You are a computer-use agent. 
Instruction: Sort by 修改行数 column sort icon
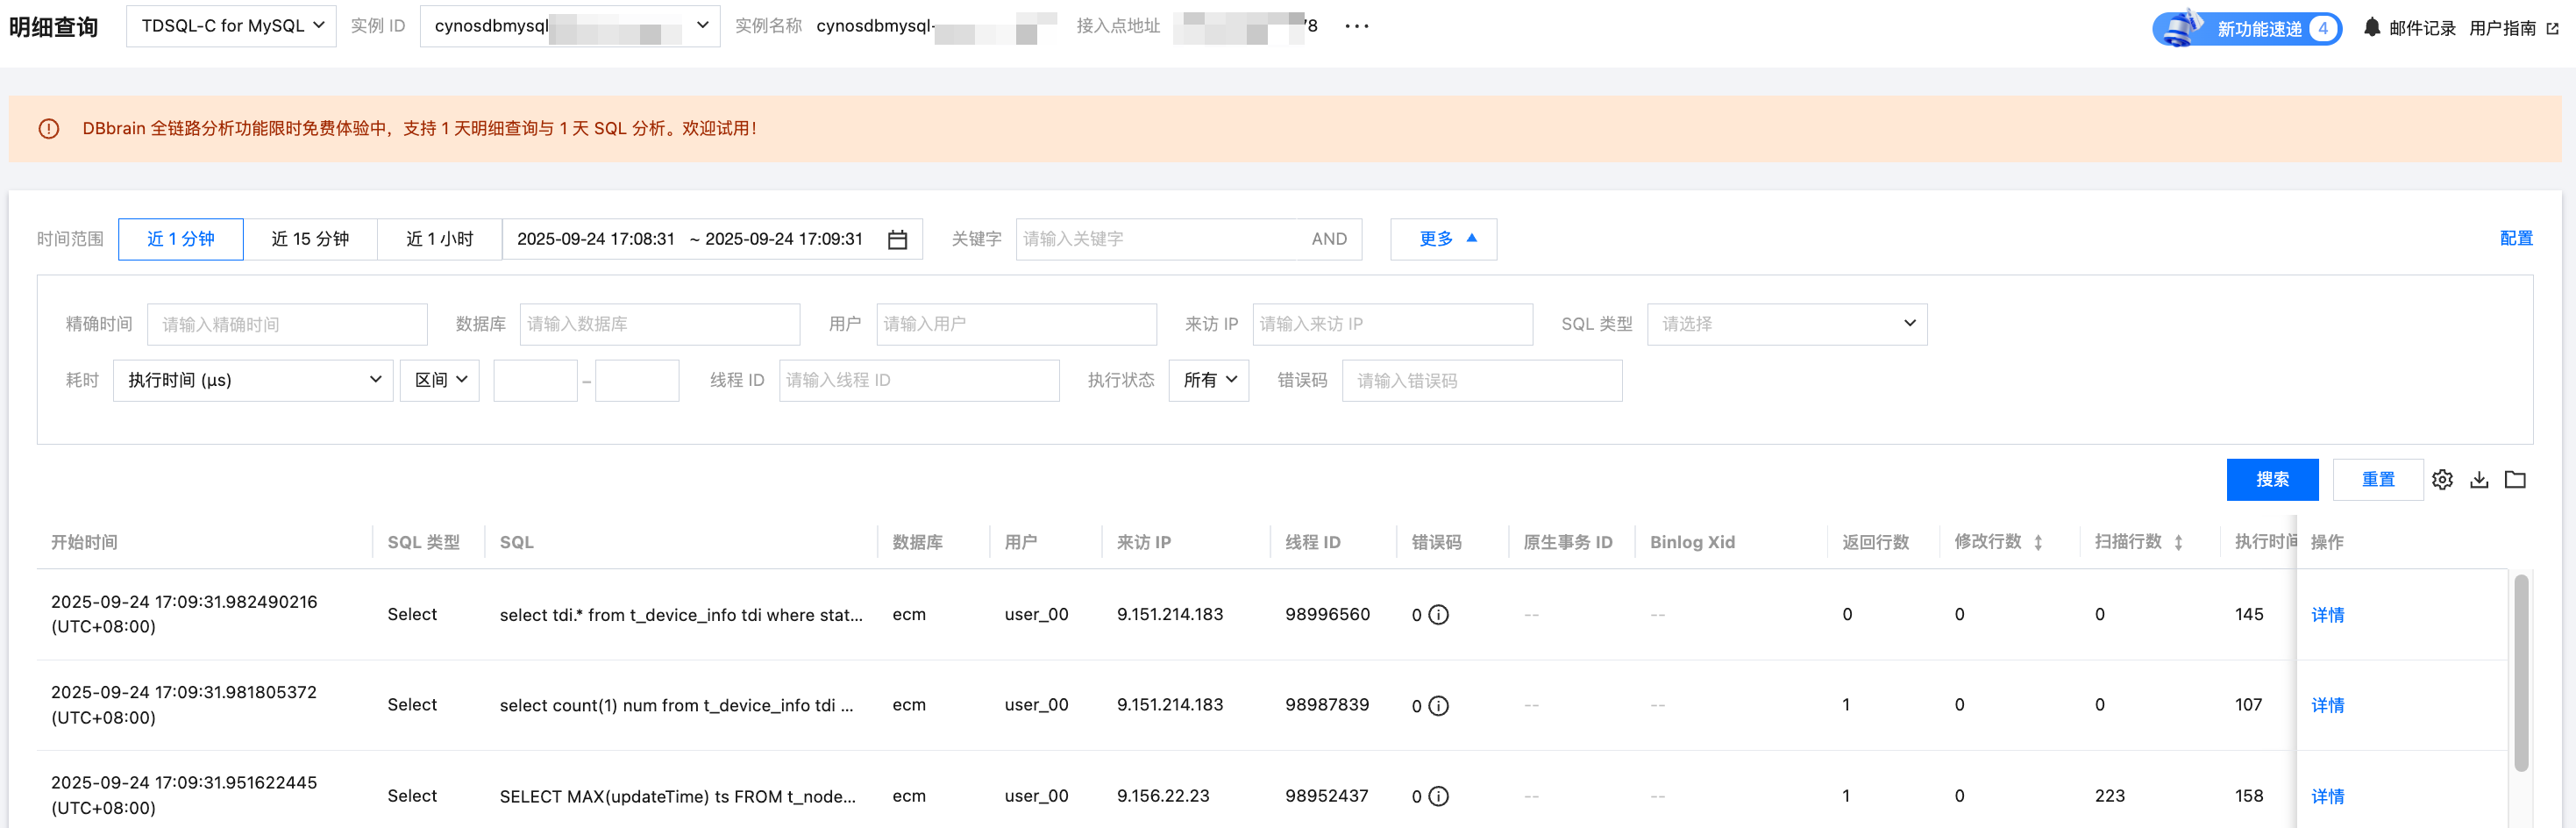[2038, 542]
